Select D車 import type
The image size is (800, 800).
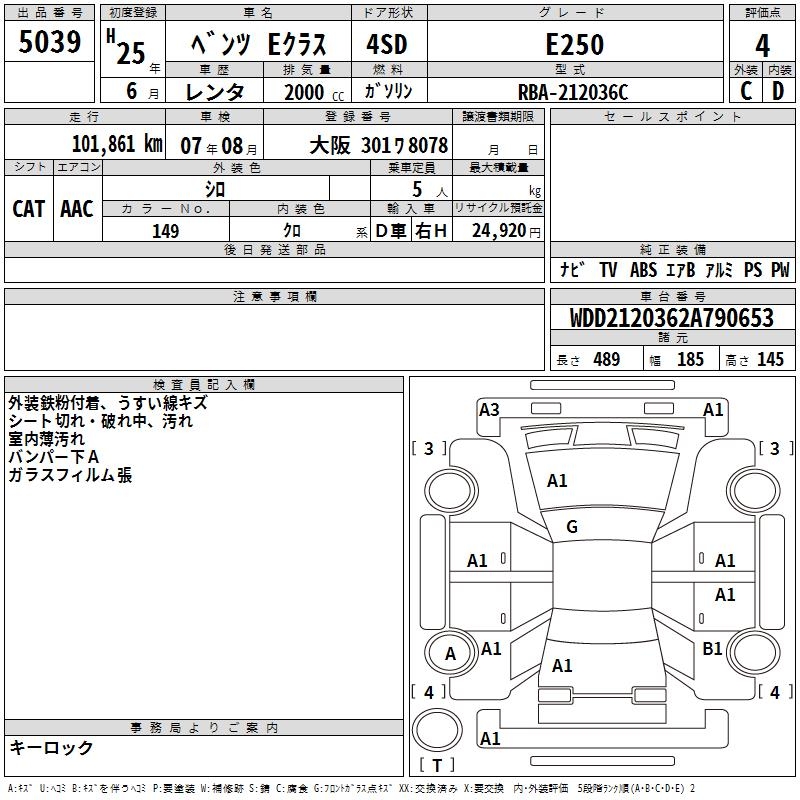click(391, 231)
